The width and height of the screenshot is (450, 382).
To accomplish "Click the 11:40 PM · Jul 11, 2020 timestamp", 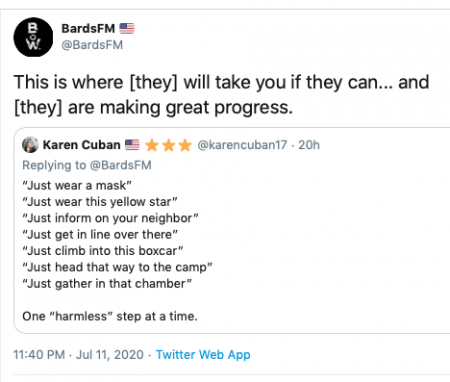I will point(78,355).
